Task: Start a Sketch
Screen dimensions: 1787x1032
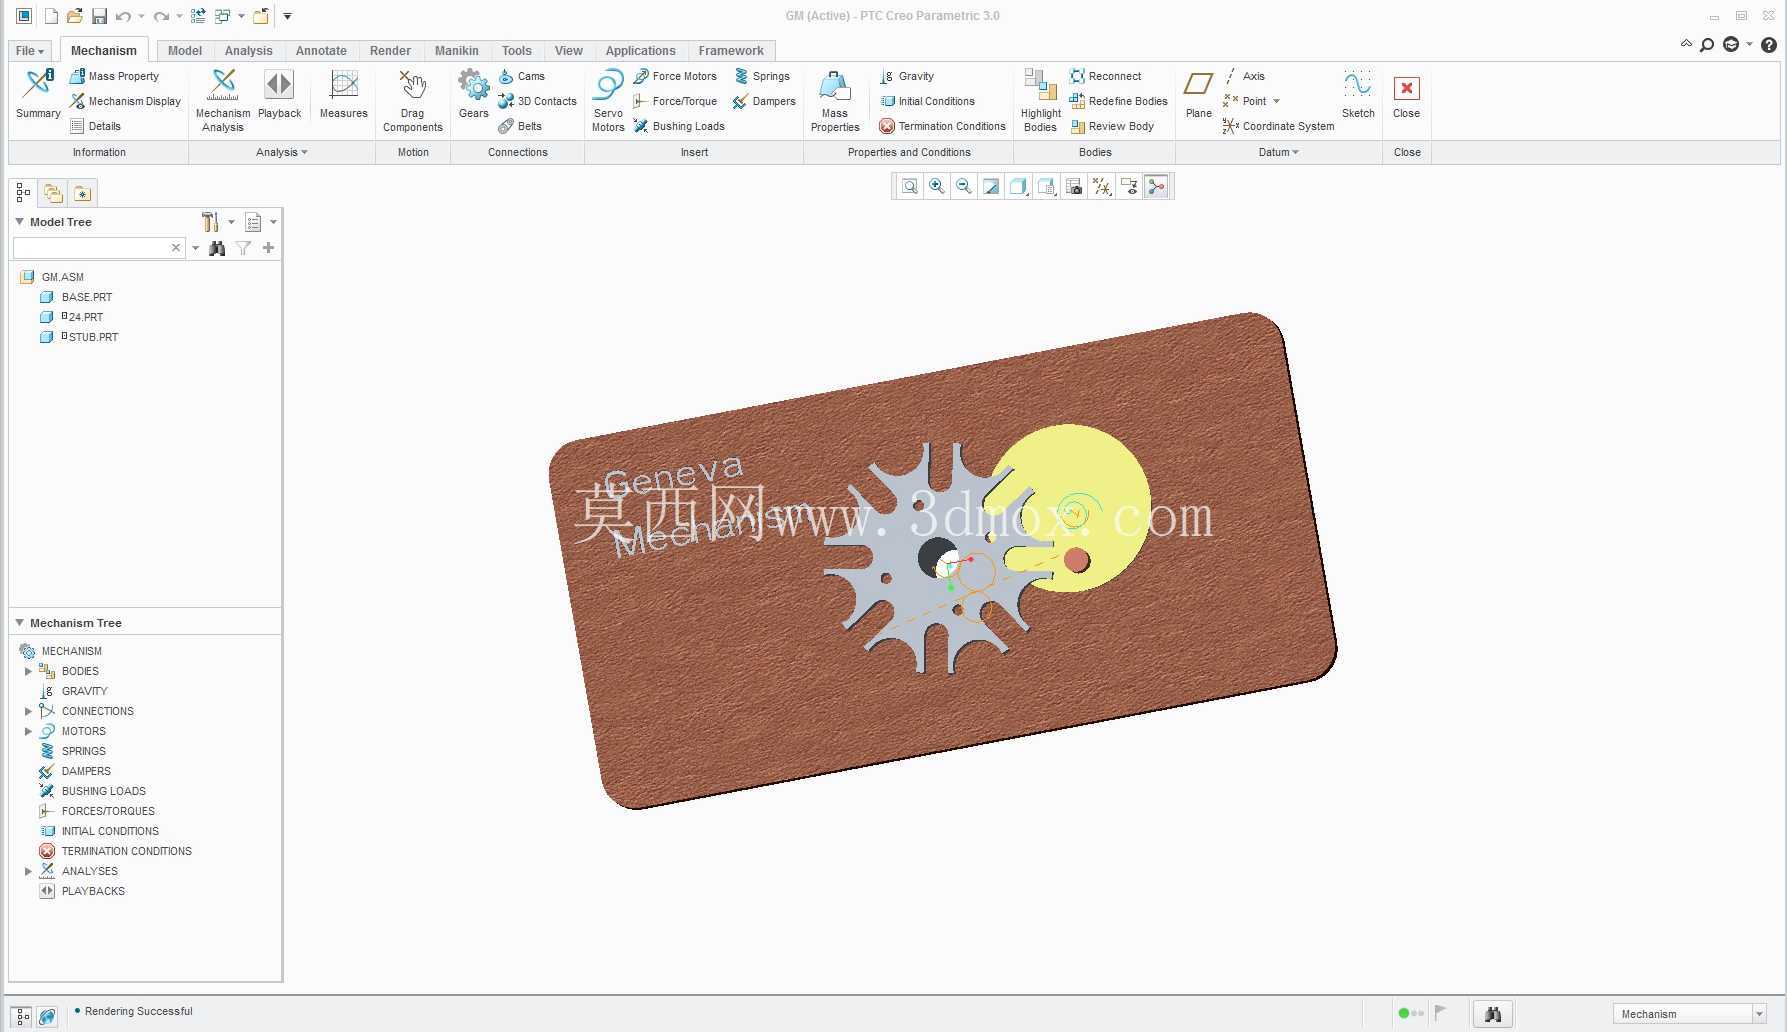Action: tap(1358, 95)
